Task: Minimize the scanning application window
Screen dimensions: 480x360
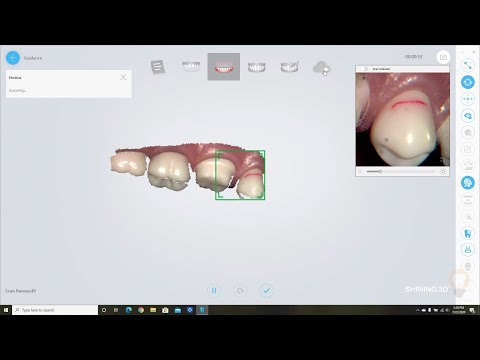Action: [462, 52]
